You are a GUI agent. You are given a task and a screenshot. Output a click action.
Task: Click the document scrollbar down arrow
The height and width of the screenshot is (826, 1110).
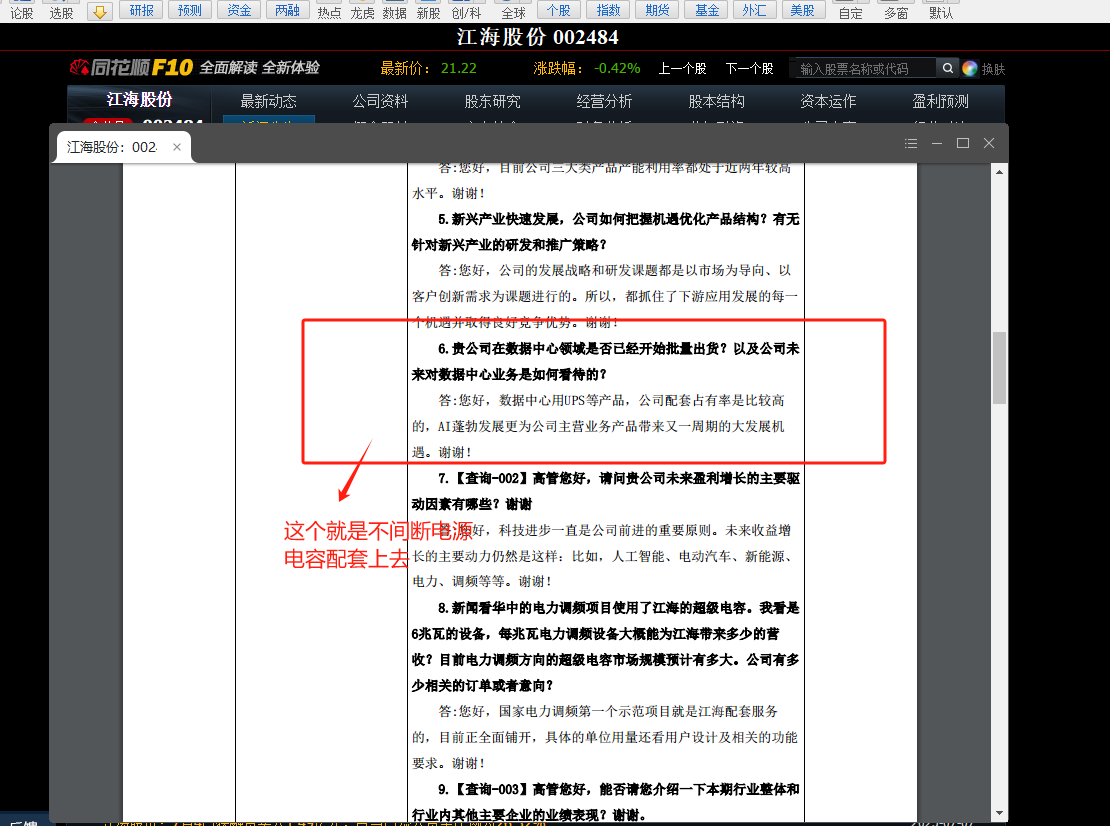pyautogui.click(x=999, y=813)
